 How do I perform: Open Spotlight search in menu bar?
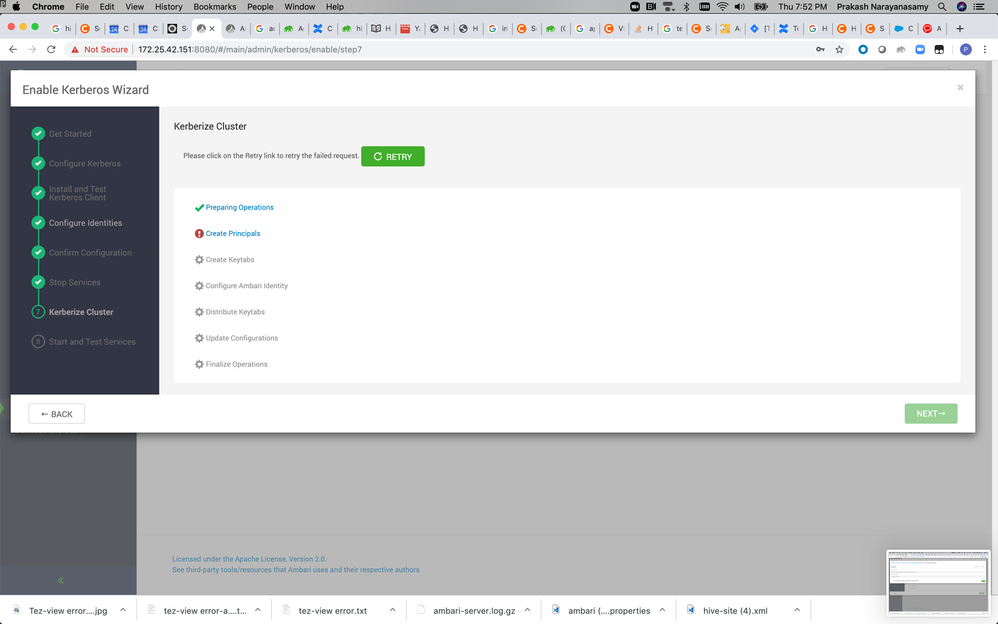click(x=941, y=7)
